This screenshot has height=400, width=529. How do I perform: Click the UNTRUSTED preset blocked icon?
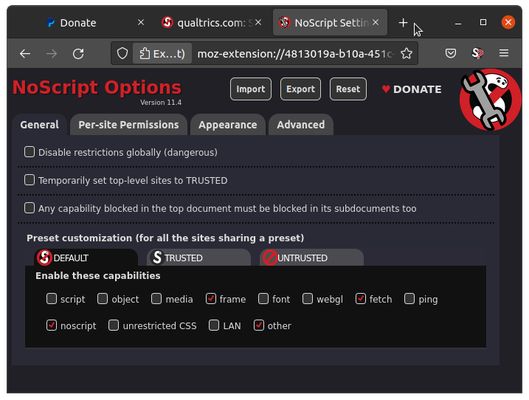tap(270, 258)
